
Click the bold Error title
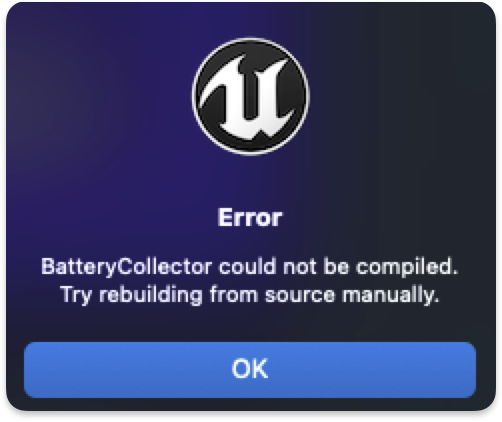click(x=250, y=218)
